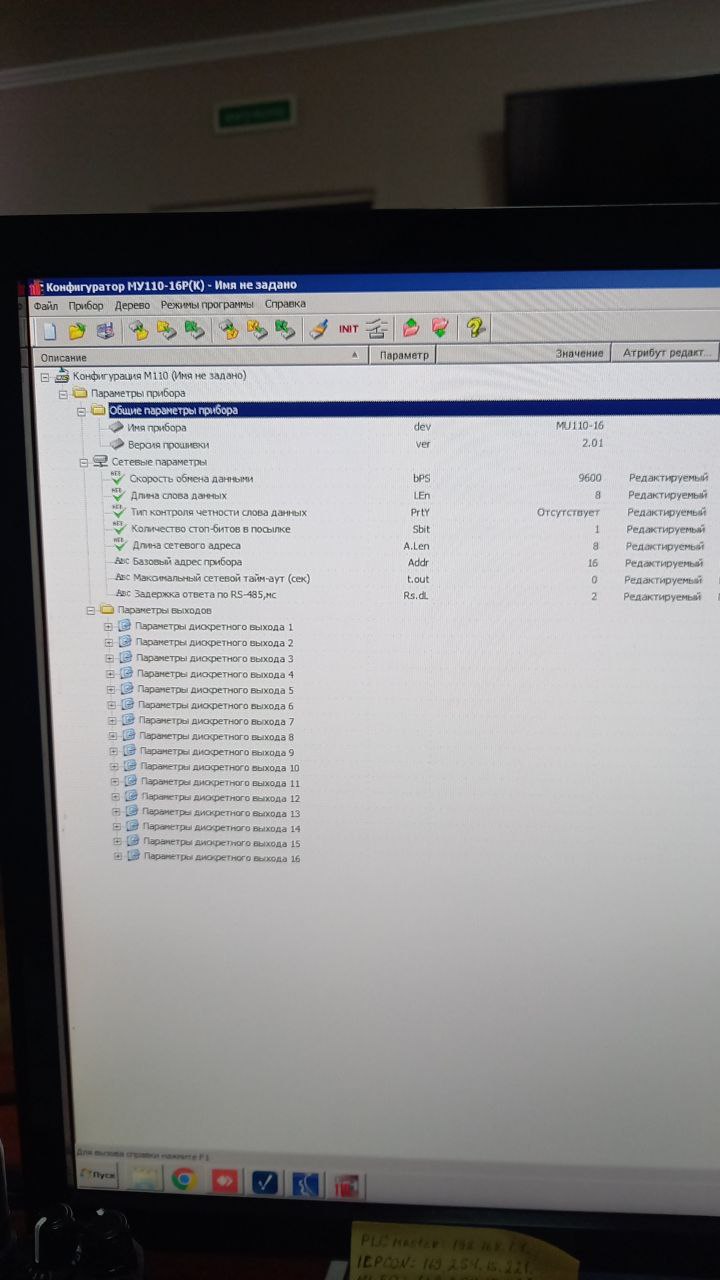
Task: Select Задержка ответа по RS-485 row
Action: pyautogui.click(x=204, y=595)
